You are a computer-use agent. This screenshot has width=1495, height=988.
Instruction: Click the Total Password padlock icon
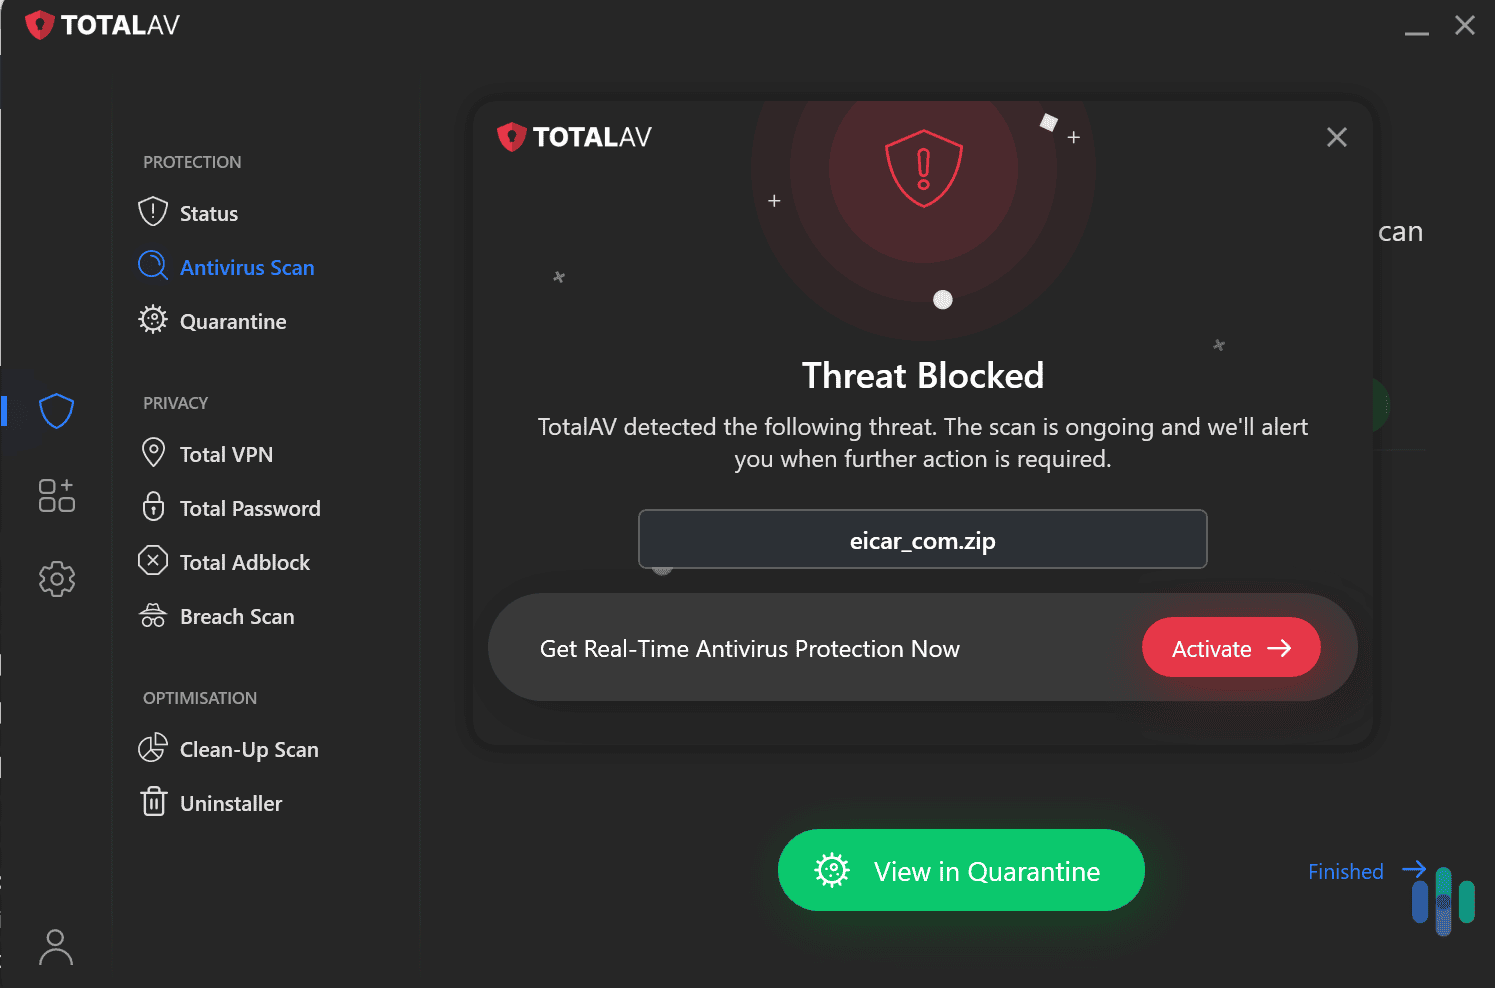click(x=152, y=507)
